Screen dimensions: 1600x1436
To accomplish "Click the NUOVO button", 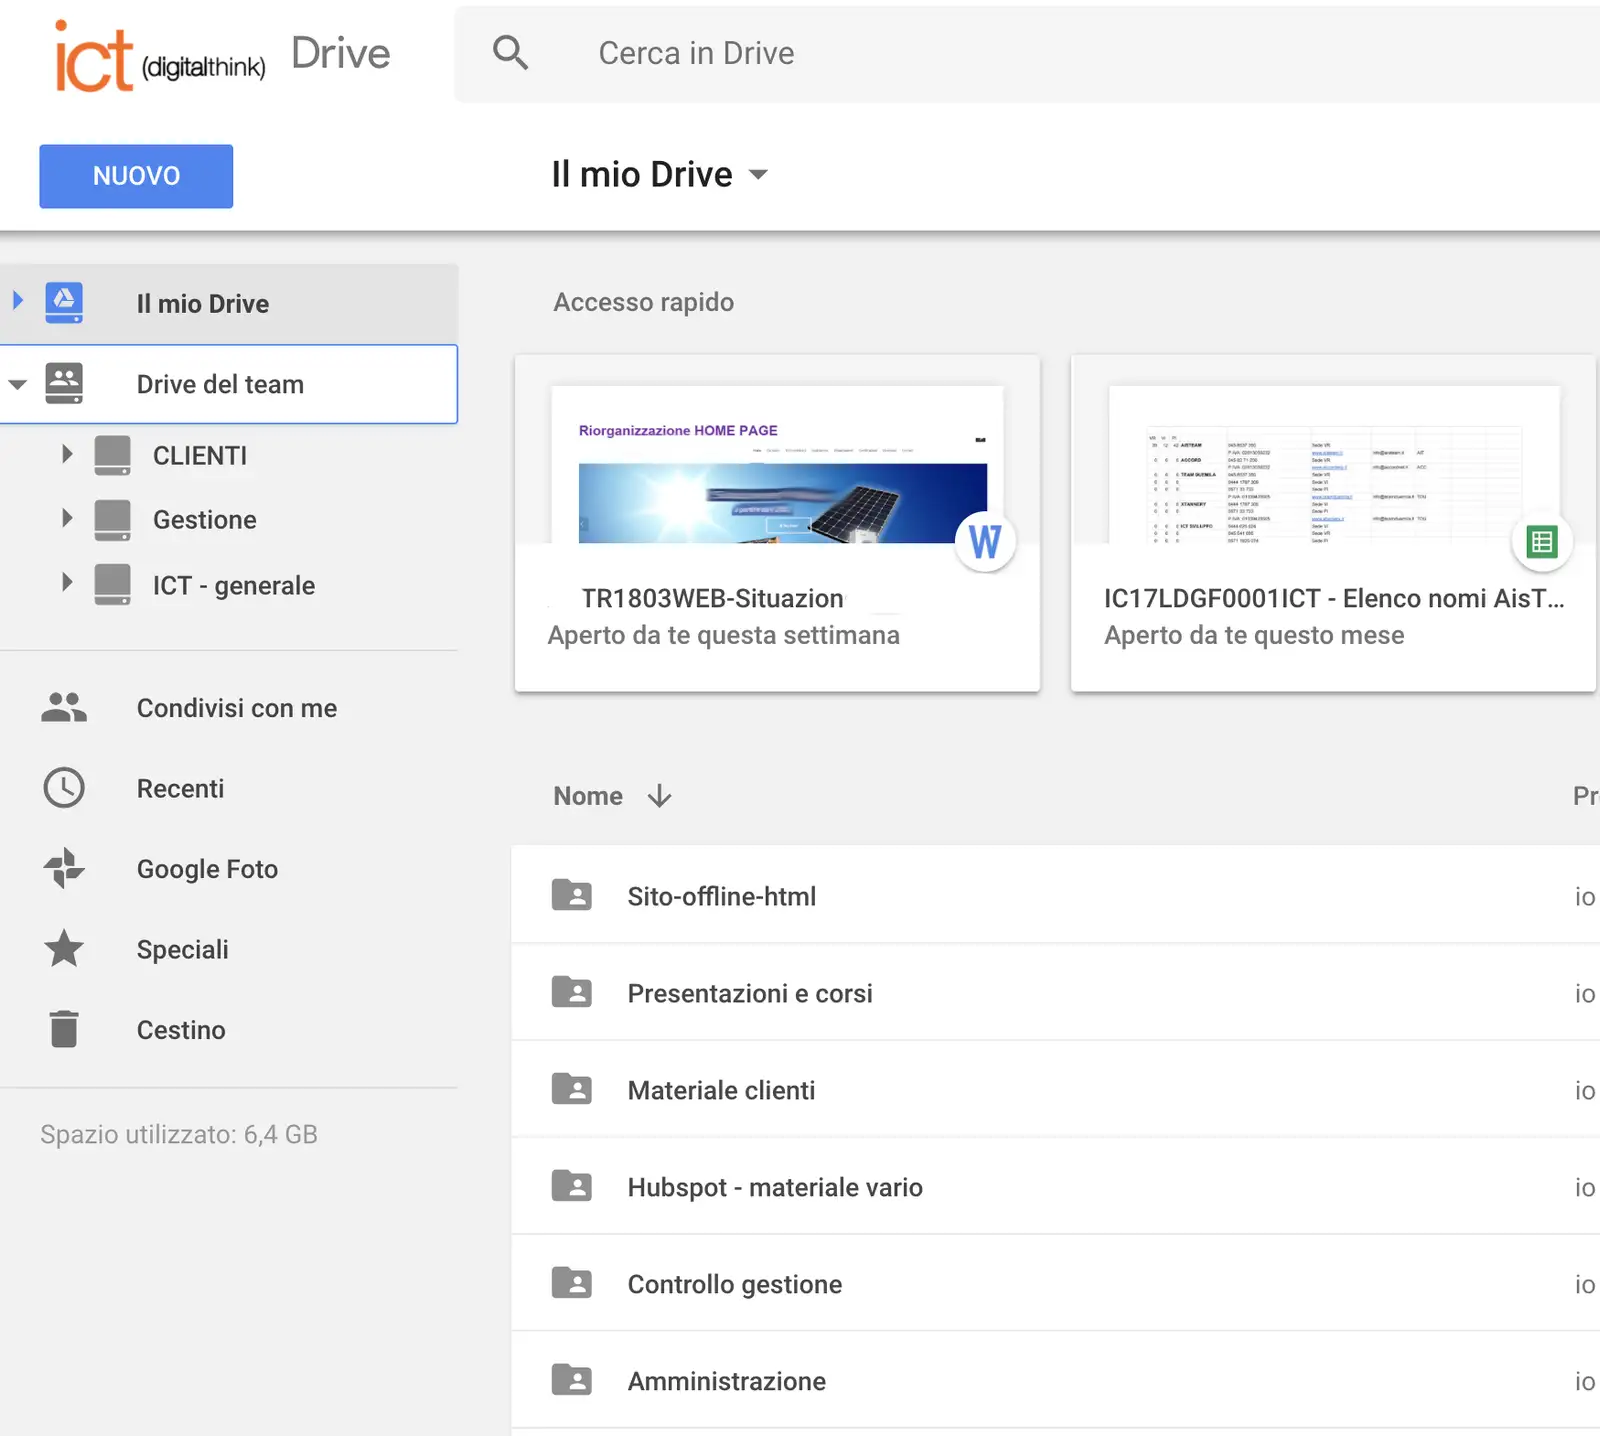I will click(136, 176).
